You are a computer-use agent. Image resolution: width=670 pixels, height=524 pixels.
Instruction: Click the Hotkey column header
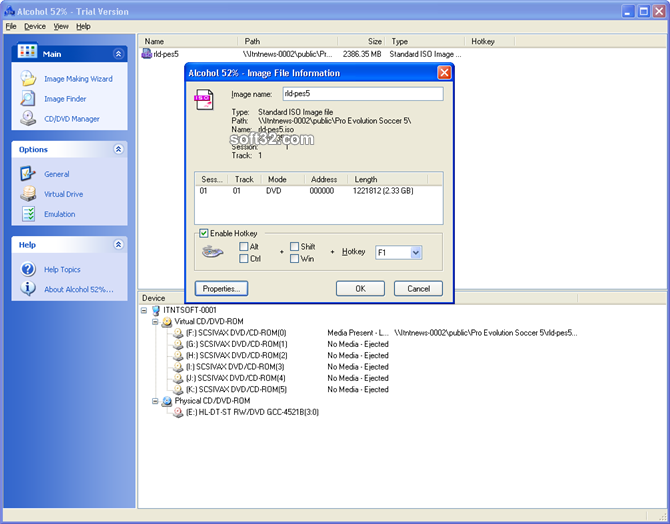point(489,41)
